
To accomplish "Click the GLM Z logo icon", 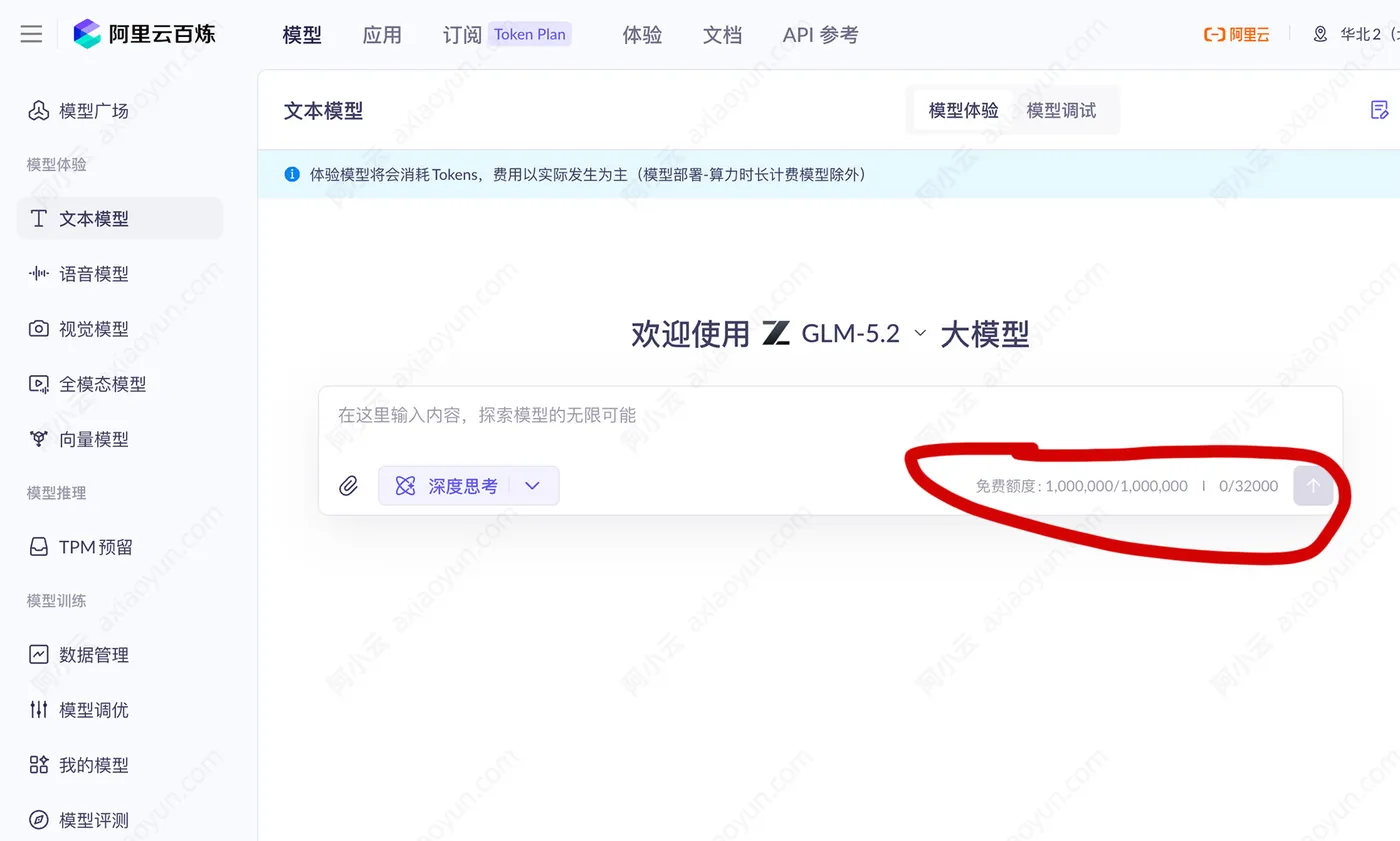I will 776,333.
